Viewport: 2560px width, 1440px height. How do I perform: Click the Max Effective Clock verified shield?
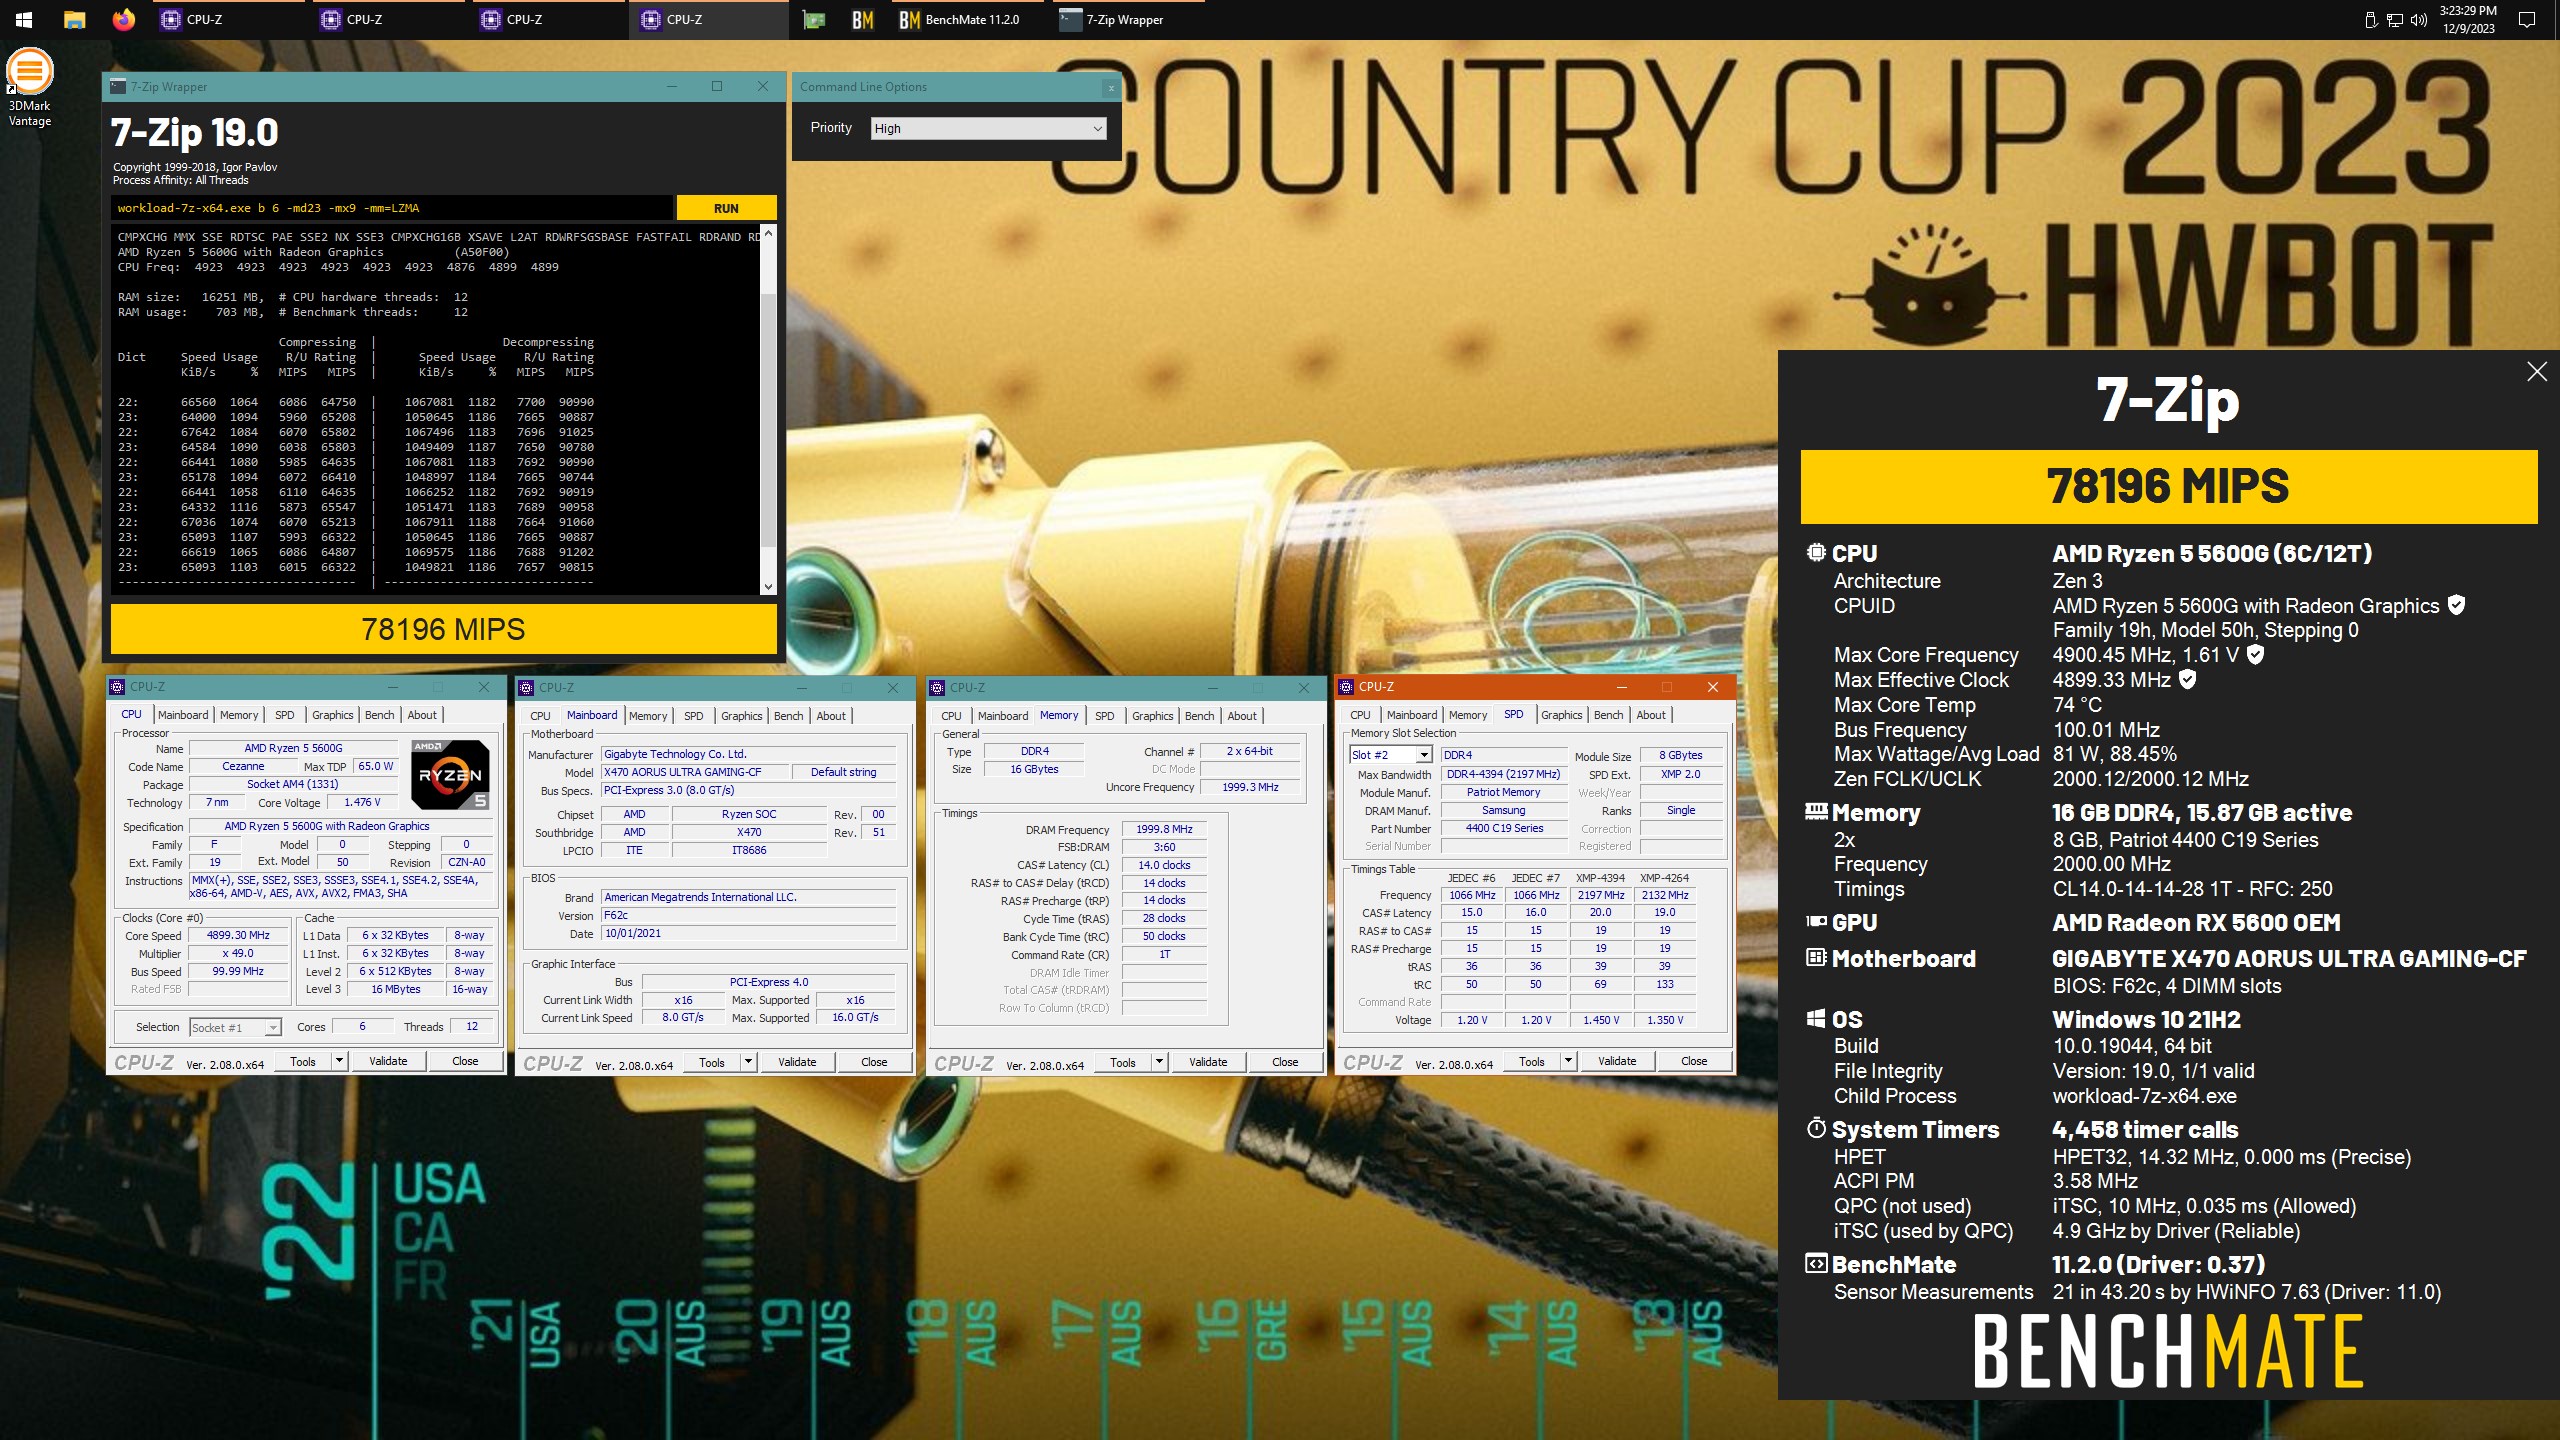pos(2187,679)
